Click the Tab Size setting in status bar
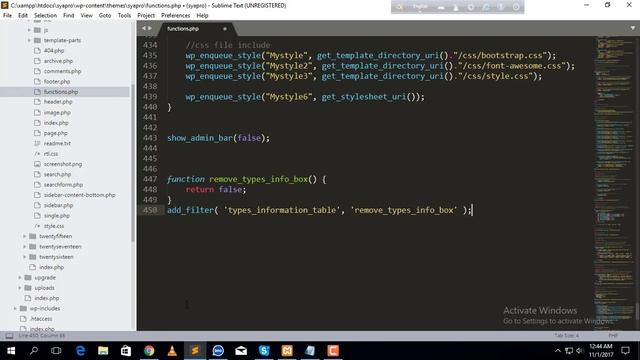The width and height of the screenshot is (640, 360). point(567,336)
